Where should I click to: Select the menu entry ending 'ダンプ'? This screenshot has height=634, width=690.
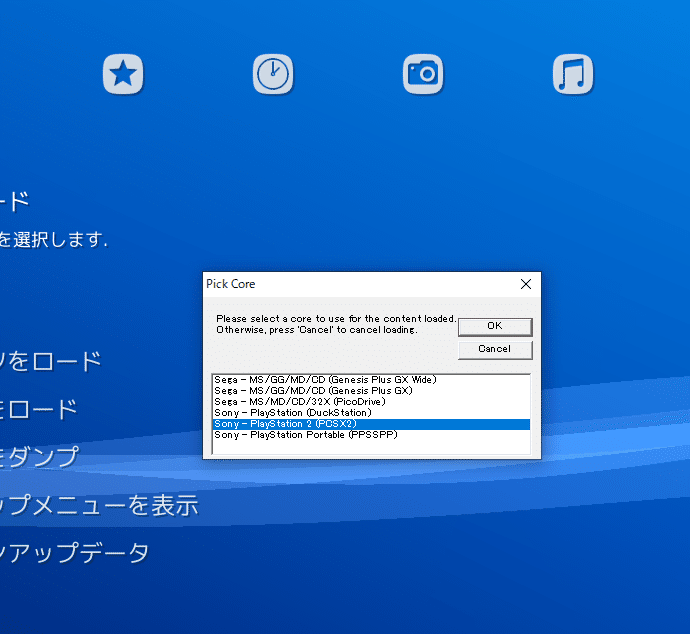tap(40, 456)
